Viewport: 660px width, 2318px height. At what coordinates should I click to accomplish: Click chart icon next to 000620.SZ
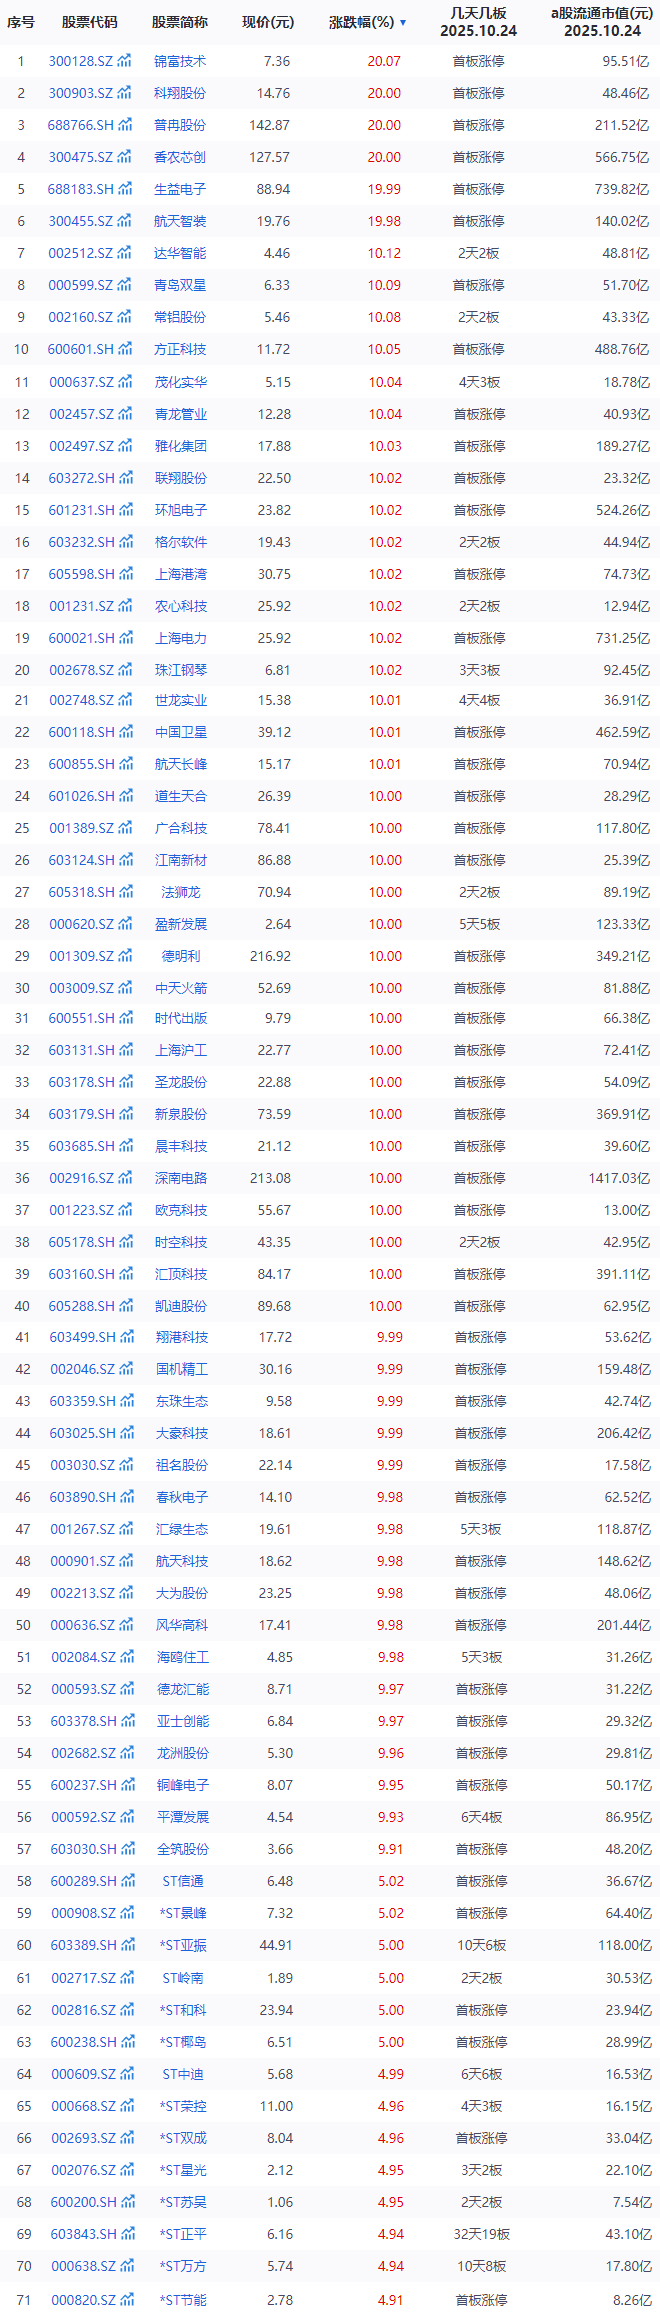[124, 924]
